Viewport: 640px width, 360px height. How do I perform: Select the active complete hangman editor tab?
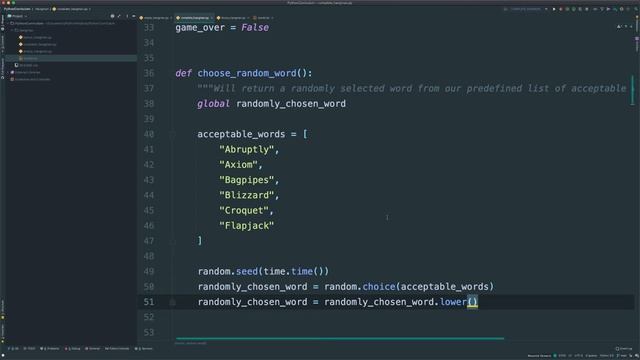194,18
